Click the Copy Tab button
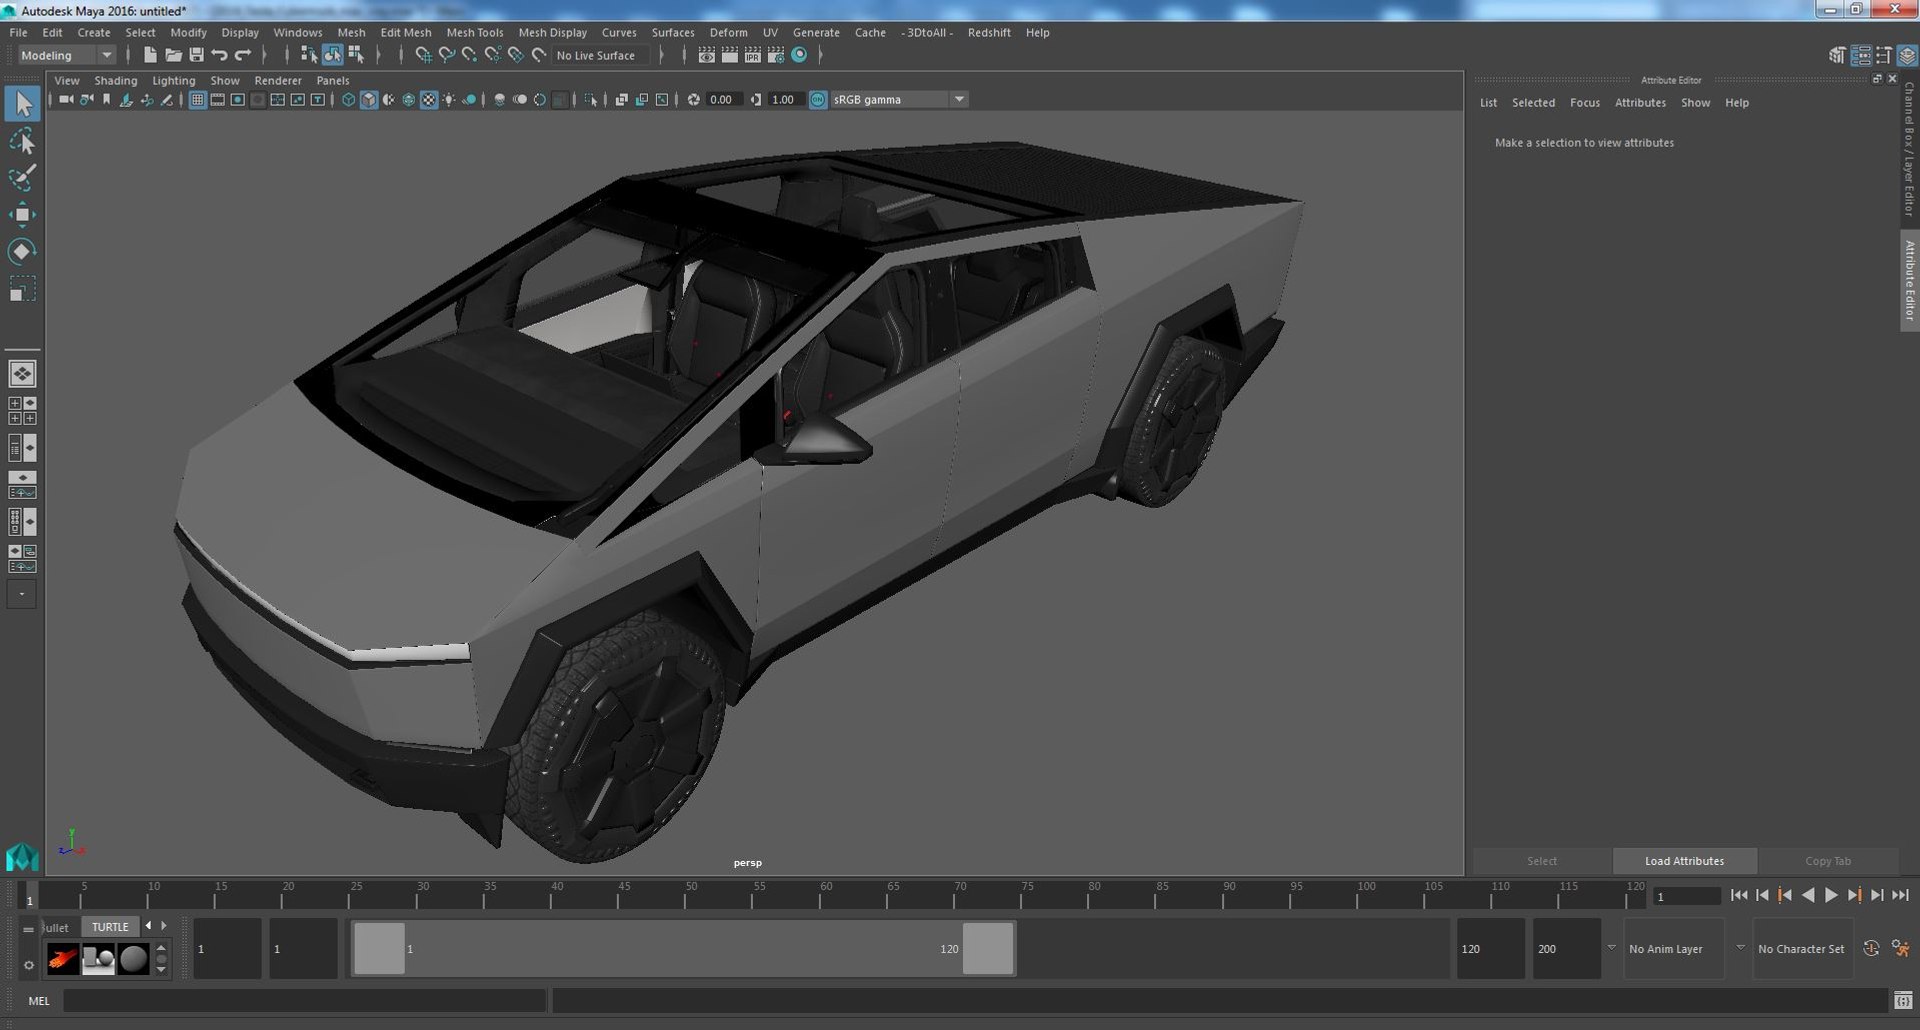The image size is (1920, 1030). pos(1827,861)
